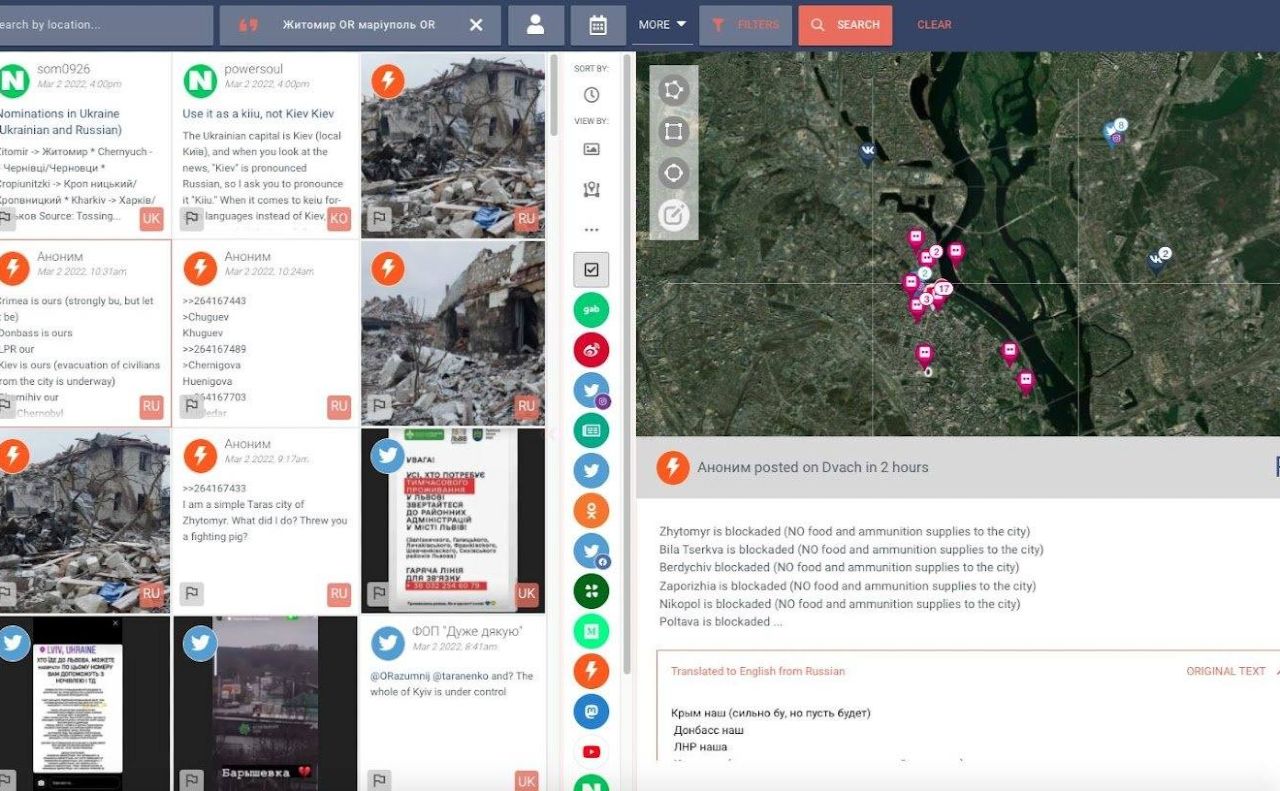This screenshot has width=1280, height=791.
Task: Flag the Аноним 9:17am post
Action: pyautogui.click(x=192, y=593)
